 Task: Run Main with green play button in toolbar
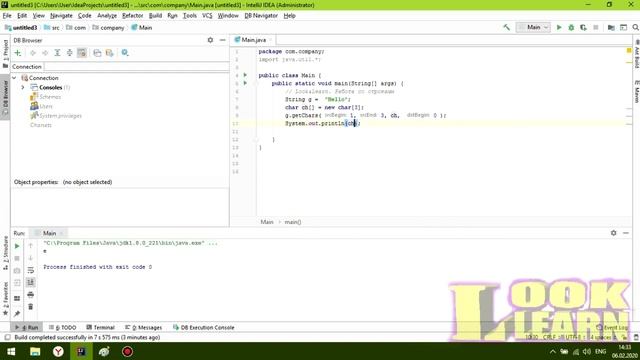tap(559, 27)
